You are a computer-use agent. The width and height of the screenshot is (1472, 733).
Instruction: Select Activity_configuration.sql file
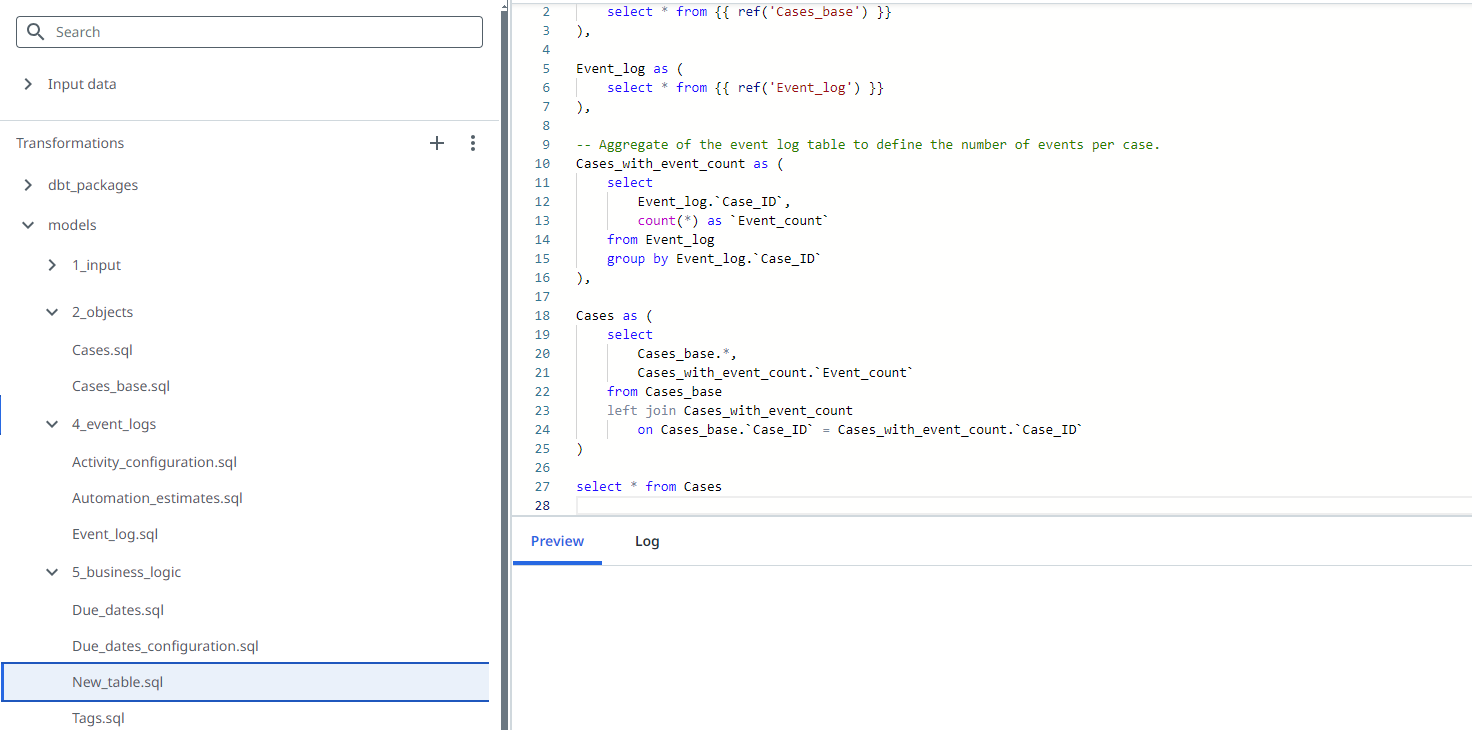click(x=154, y=462)
